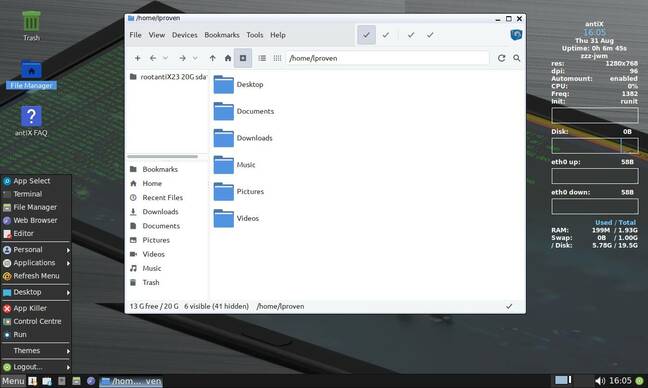Toggle the second checkmark panel button
The width and height of the screenshot is (648, 388).
point(386,35)
